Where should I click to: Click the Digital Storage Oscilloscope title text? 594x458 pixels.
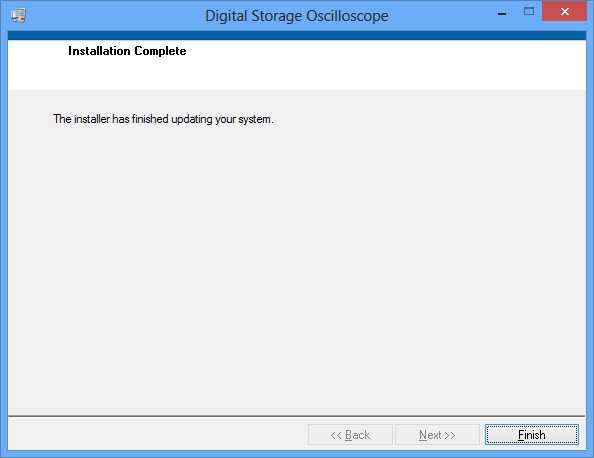pos(297,16)
